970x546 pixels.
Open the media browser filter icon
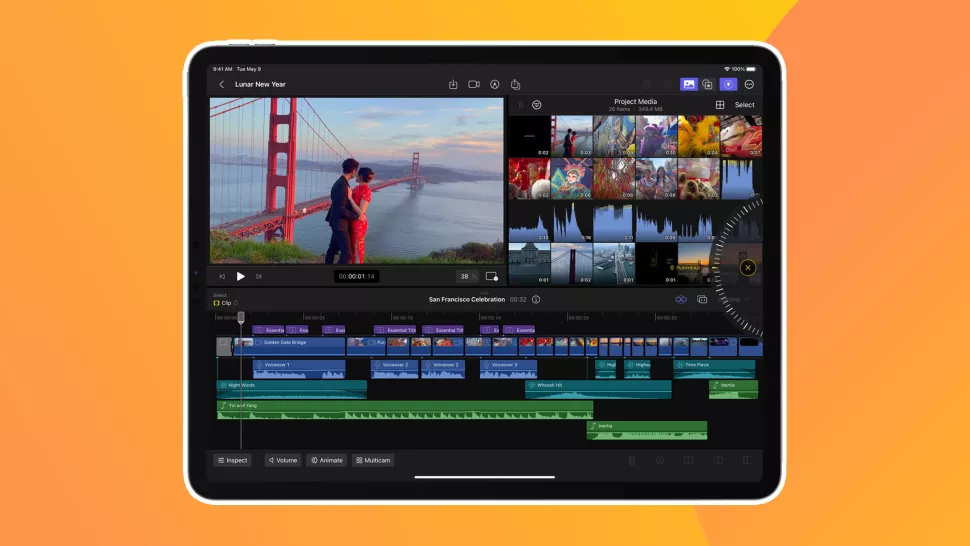(x=537, y=105)
